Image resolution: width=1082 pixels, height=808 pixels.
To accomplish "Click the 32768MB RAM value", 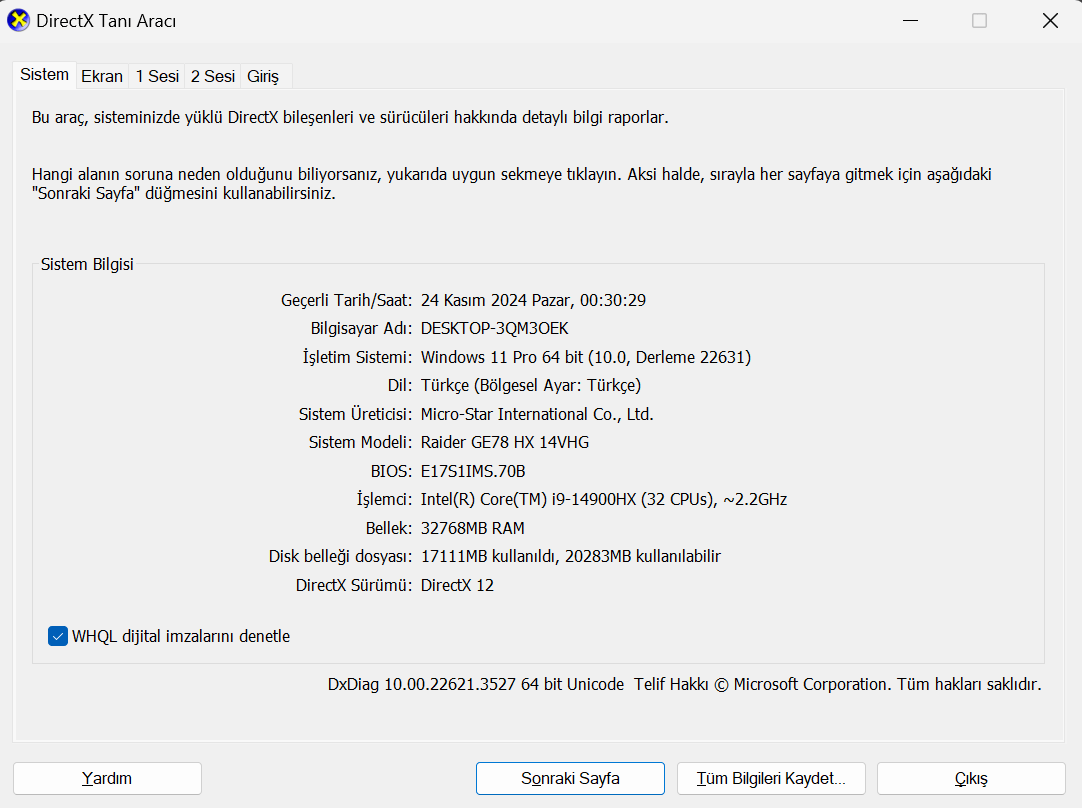I will 473,529.
